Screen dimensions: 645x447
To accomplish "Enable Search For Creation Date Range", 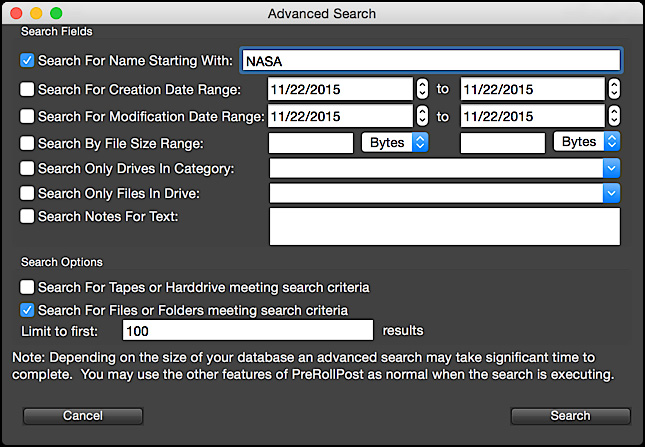I will click(27, 89).
